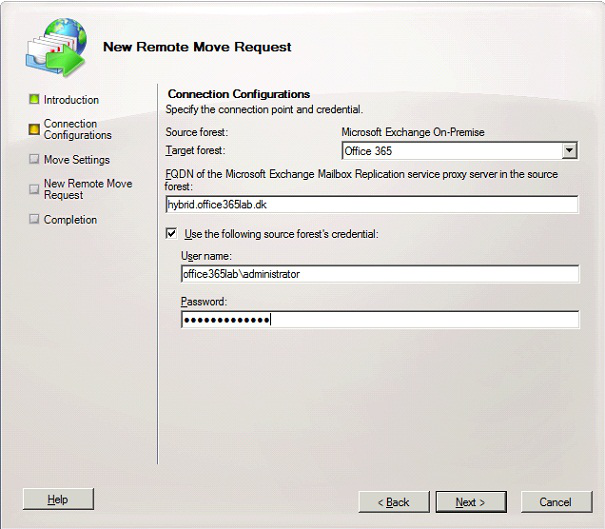The height and width of the screenshot is (529, 605).
Task: Click the Move Settings step indicator box
Action: pos(34,159)
